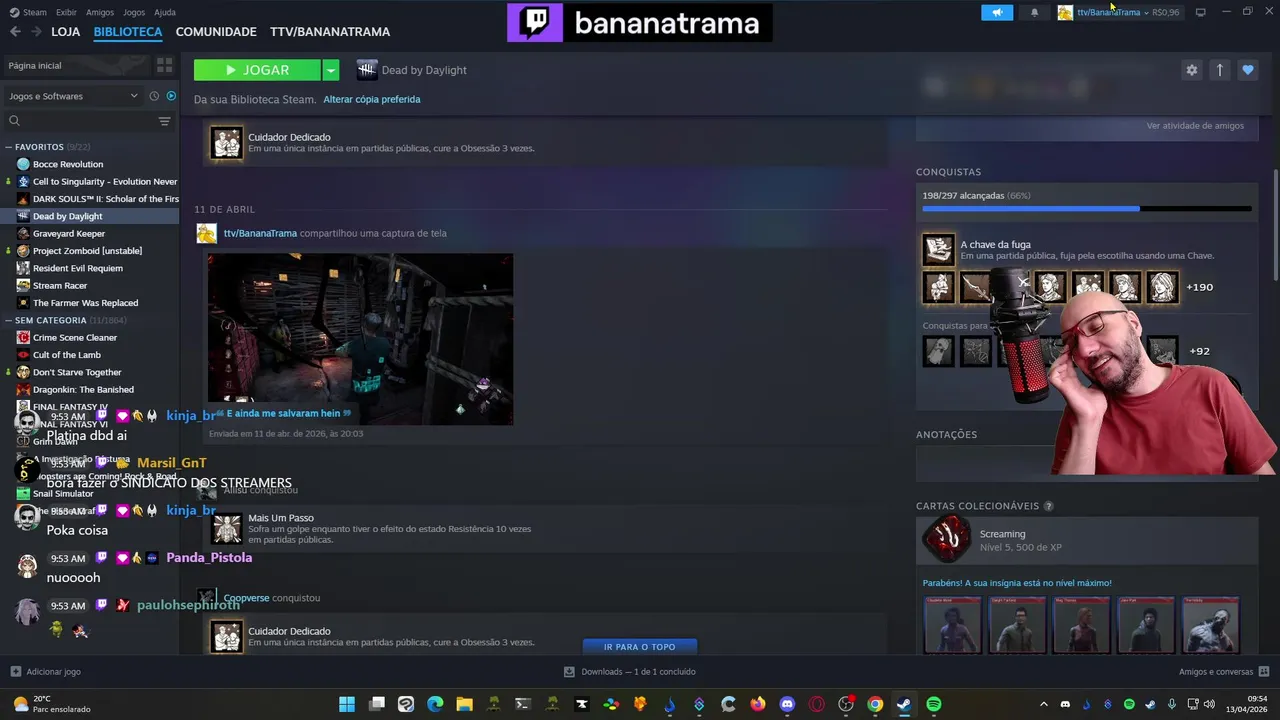Open the Ajuda menu
Viewport: 1280px width, 720px height.
tap(165, 12)
